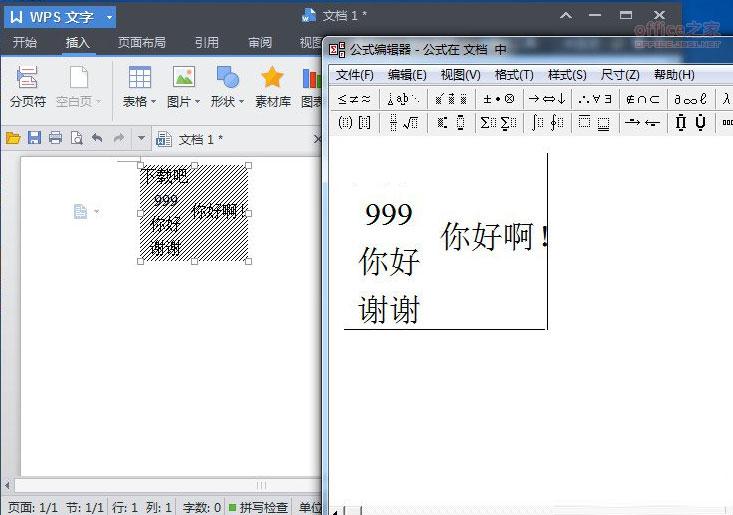Click the undo arrow in quick access toolbar

coord(97,138)
